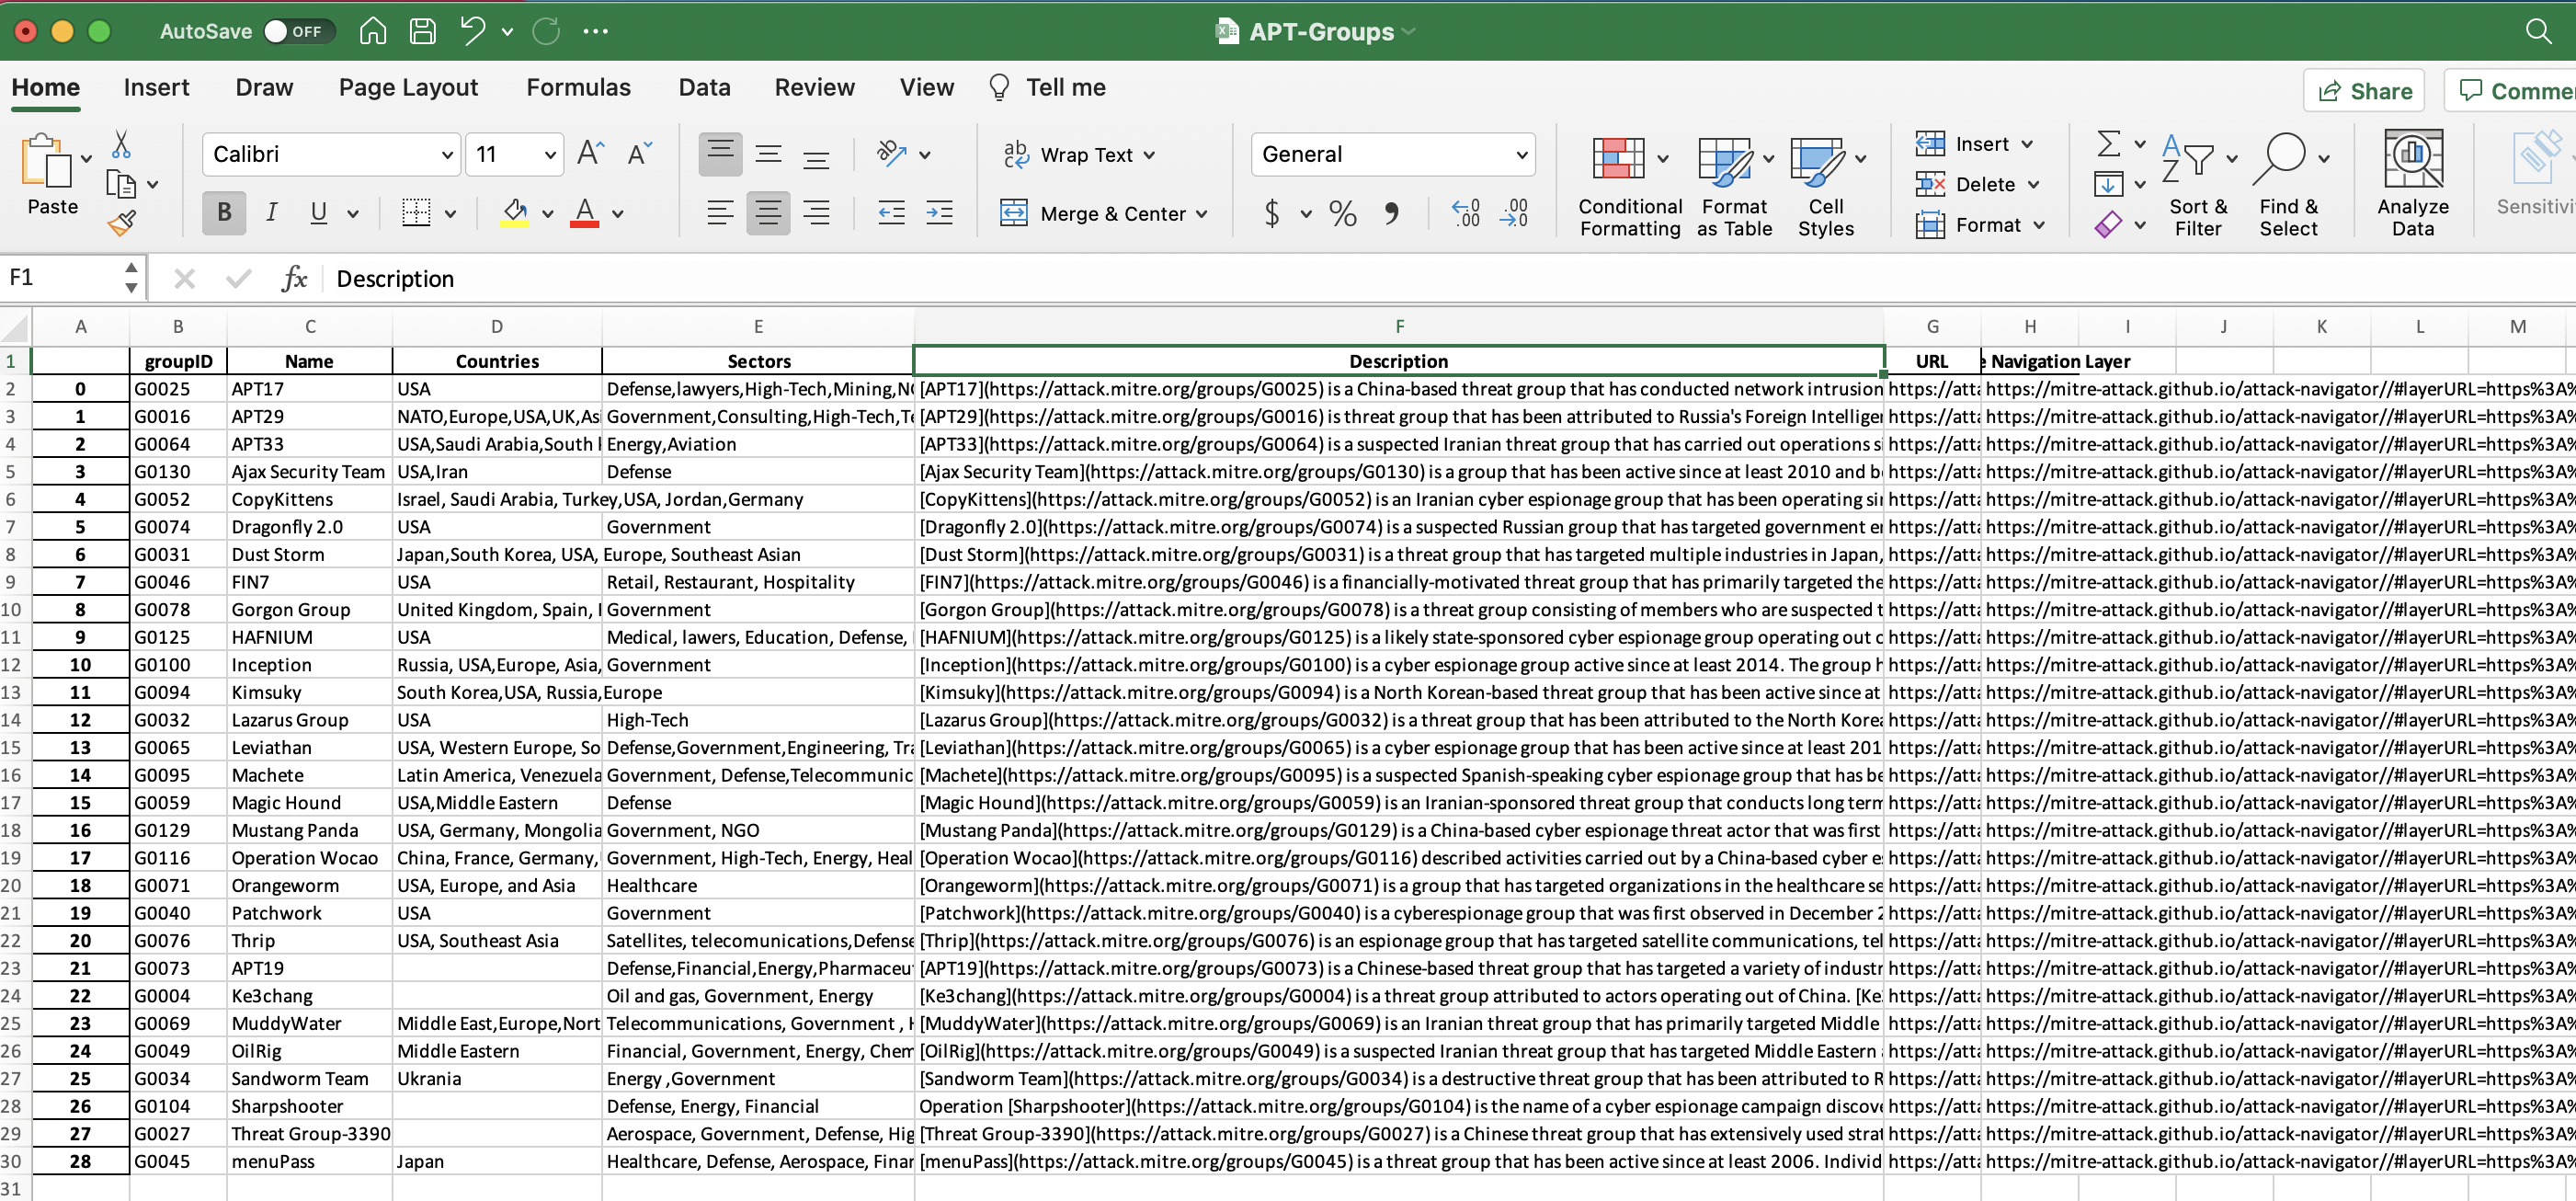Toggle Bold formatting button
The height and width of the screenshot is (1201, 2576).
(x=224, y=213)
